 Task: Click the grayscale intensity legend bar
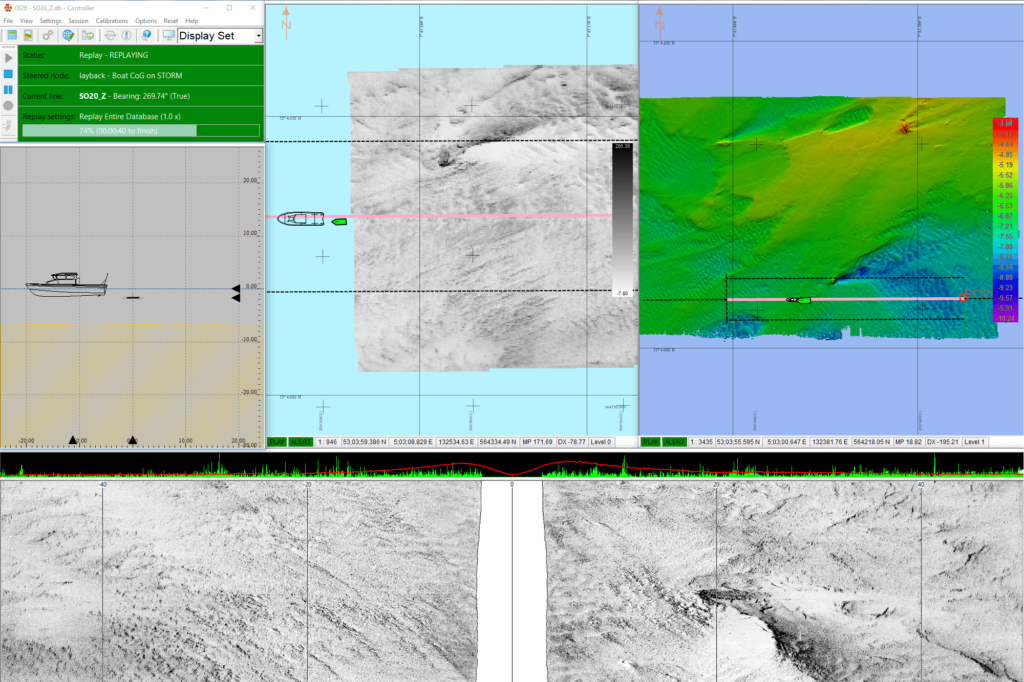[x=622, y=220]
